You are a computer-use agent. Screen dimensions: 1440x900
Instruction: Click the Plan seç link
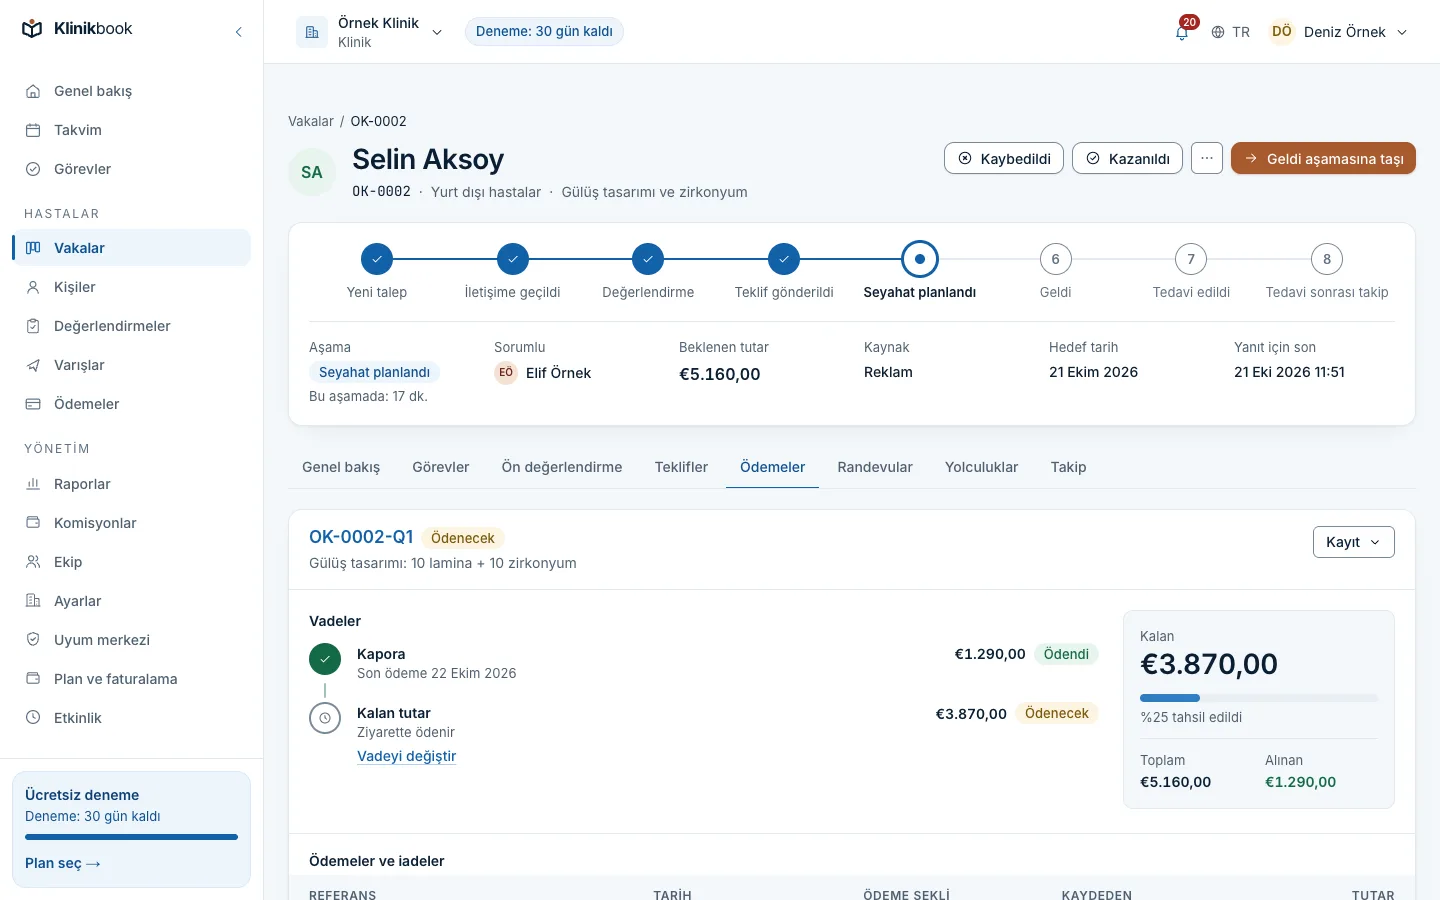pyautogui.click(x=63, y=863)
